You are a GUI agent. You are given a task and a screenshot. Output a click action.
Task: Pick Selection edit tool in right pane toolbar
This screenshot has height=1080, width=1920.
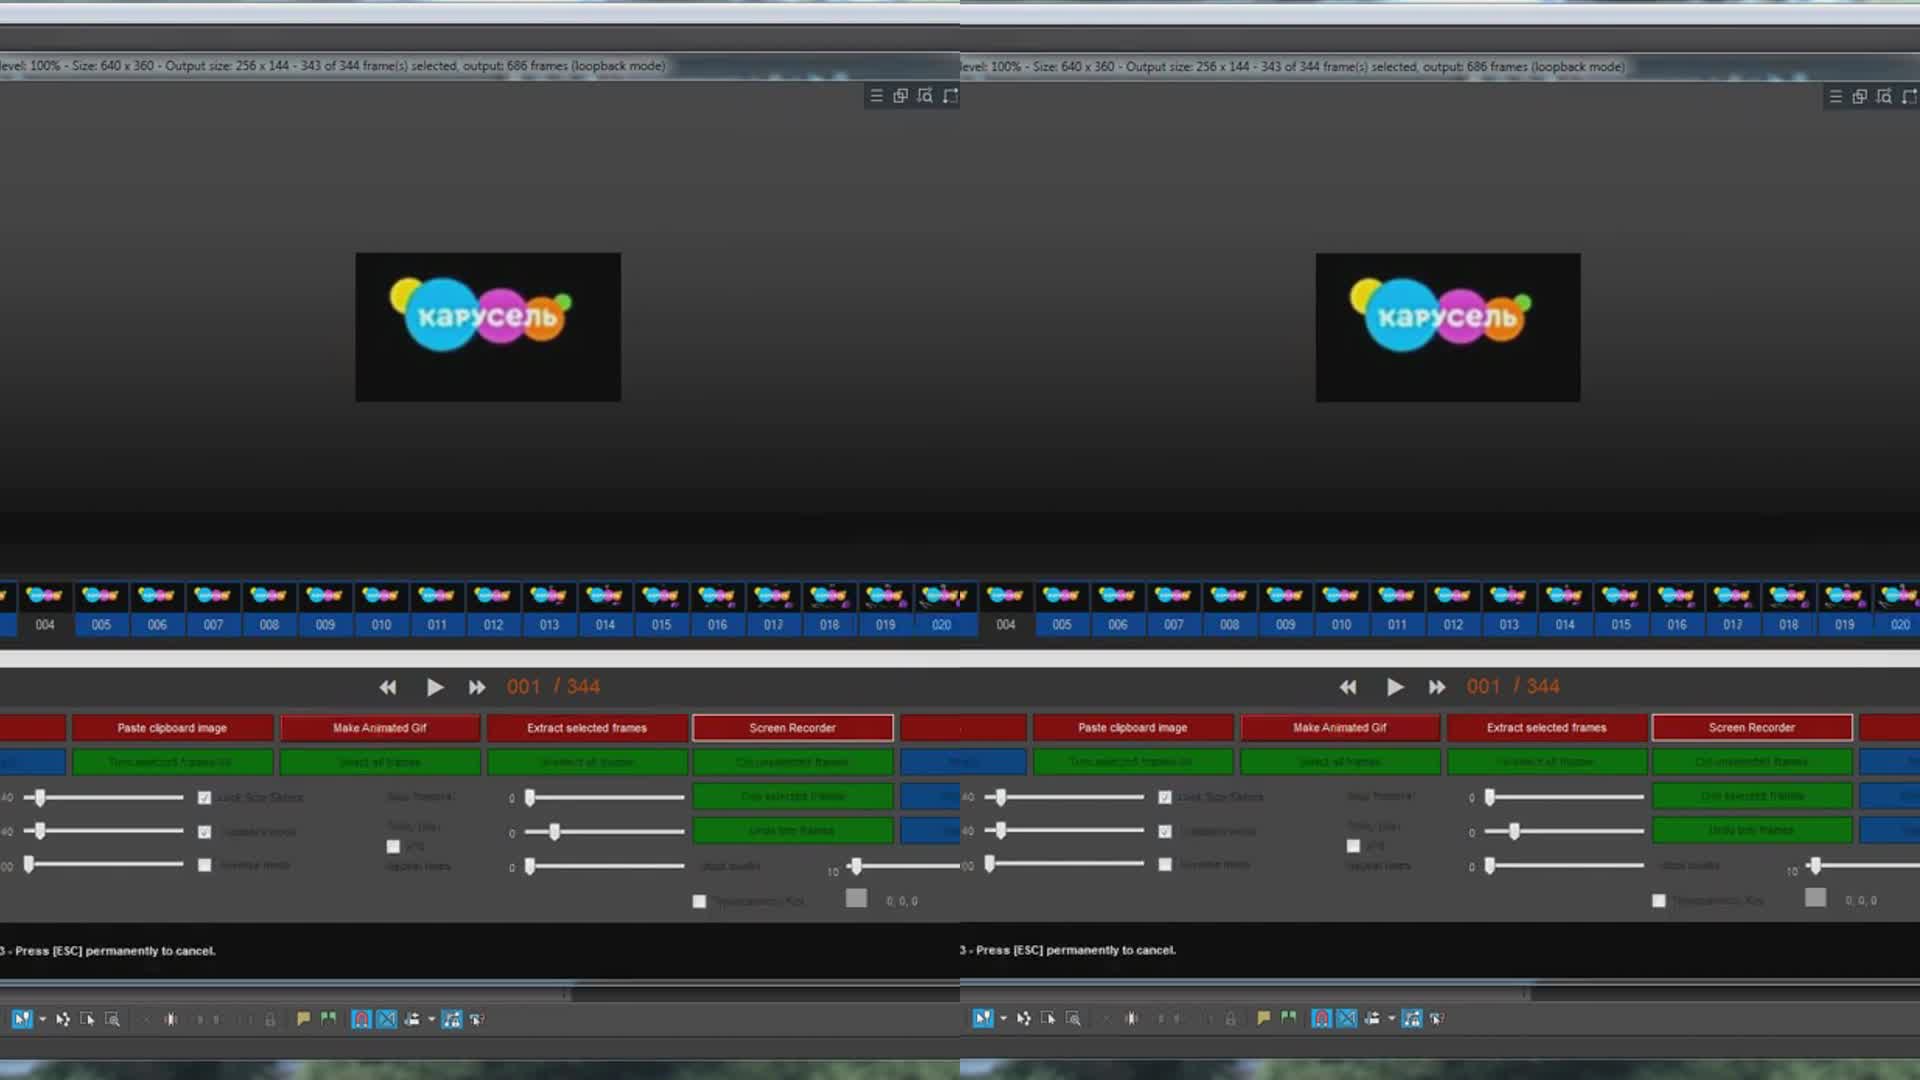1048,1018
